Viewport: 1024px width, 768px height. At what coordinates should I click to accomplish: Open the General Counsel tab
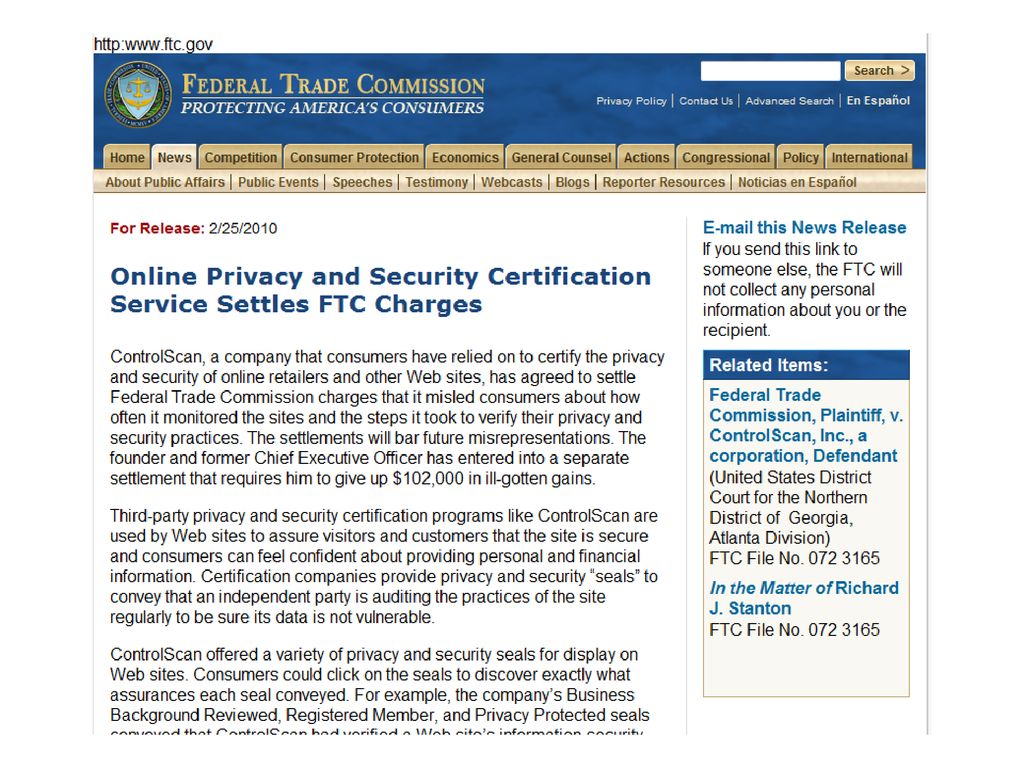[x=561, y=157]
